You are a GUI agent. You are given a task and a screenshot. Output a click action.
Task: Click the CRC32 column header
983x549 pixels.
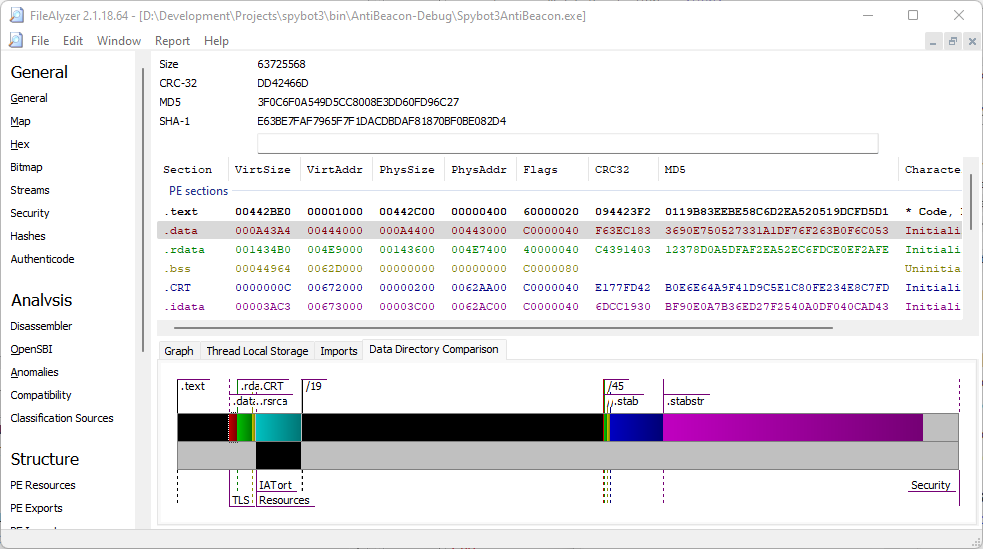pos(623,170)
